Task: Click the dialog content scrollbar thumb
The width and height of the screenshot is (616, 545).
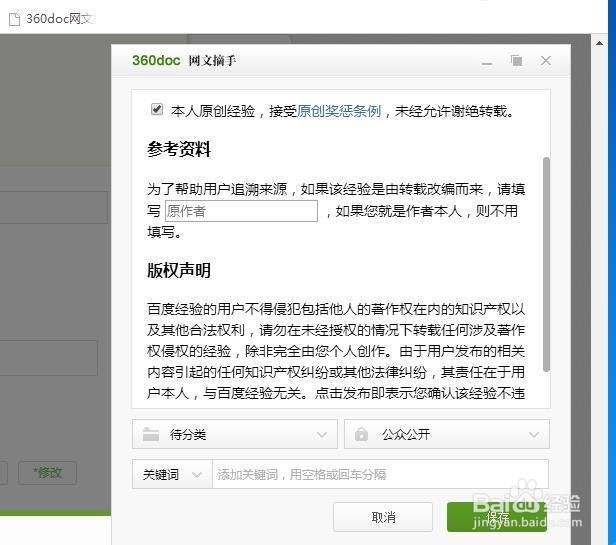Action: [546, 264]
